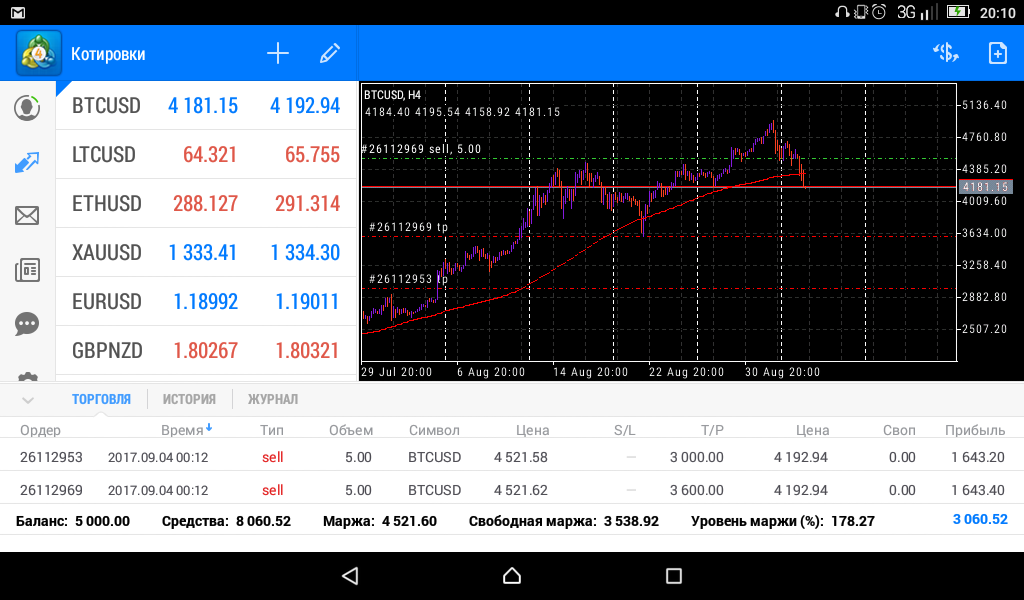
Task: Select the #26112969 sell order line label
Action: (x=423, y=149)
